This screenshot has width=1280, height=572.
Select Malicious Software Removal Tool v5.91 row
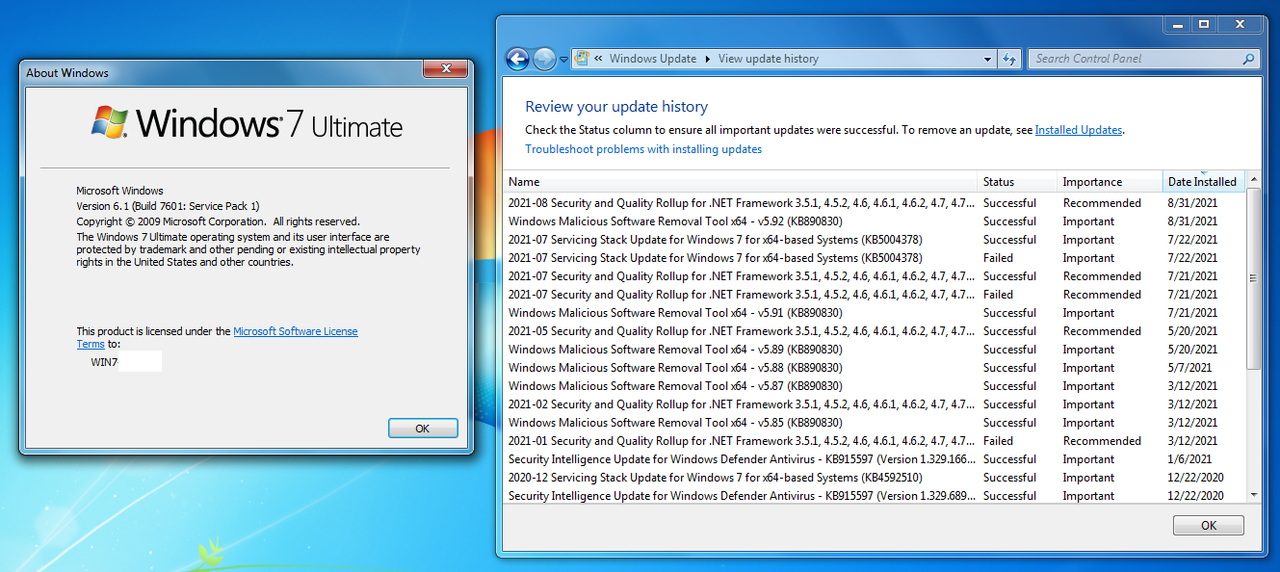click(x=875, y=313)
